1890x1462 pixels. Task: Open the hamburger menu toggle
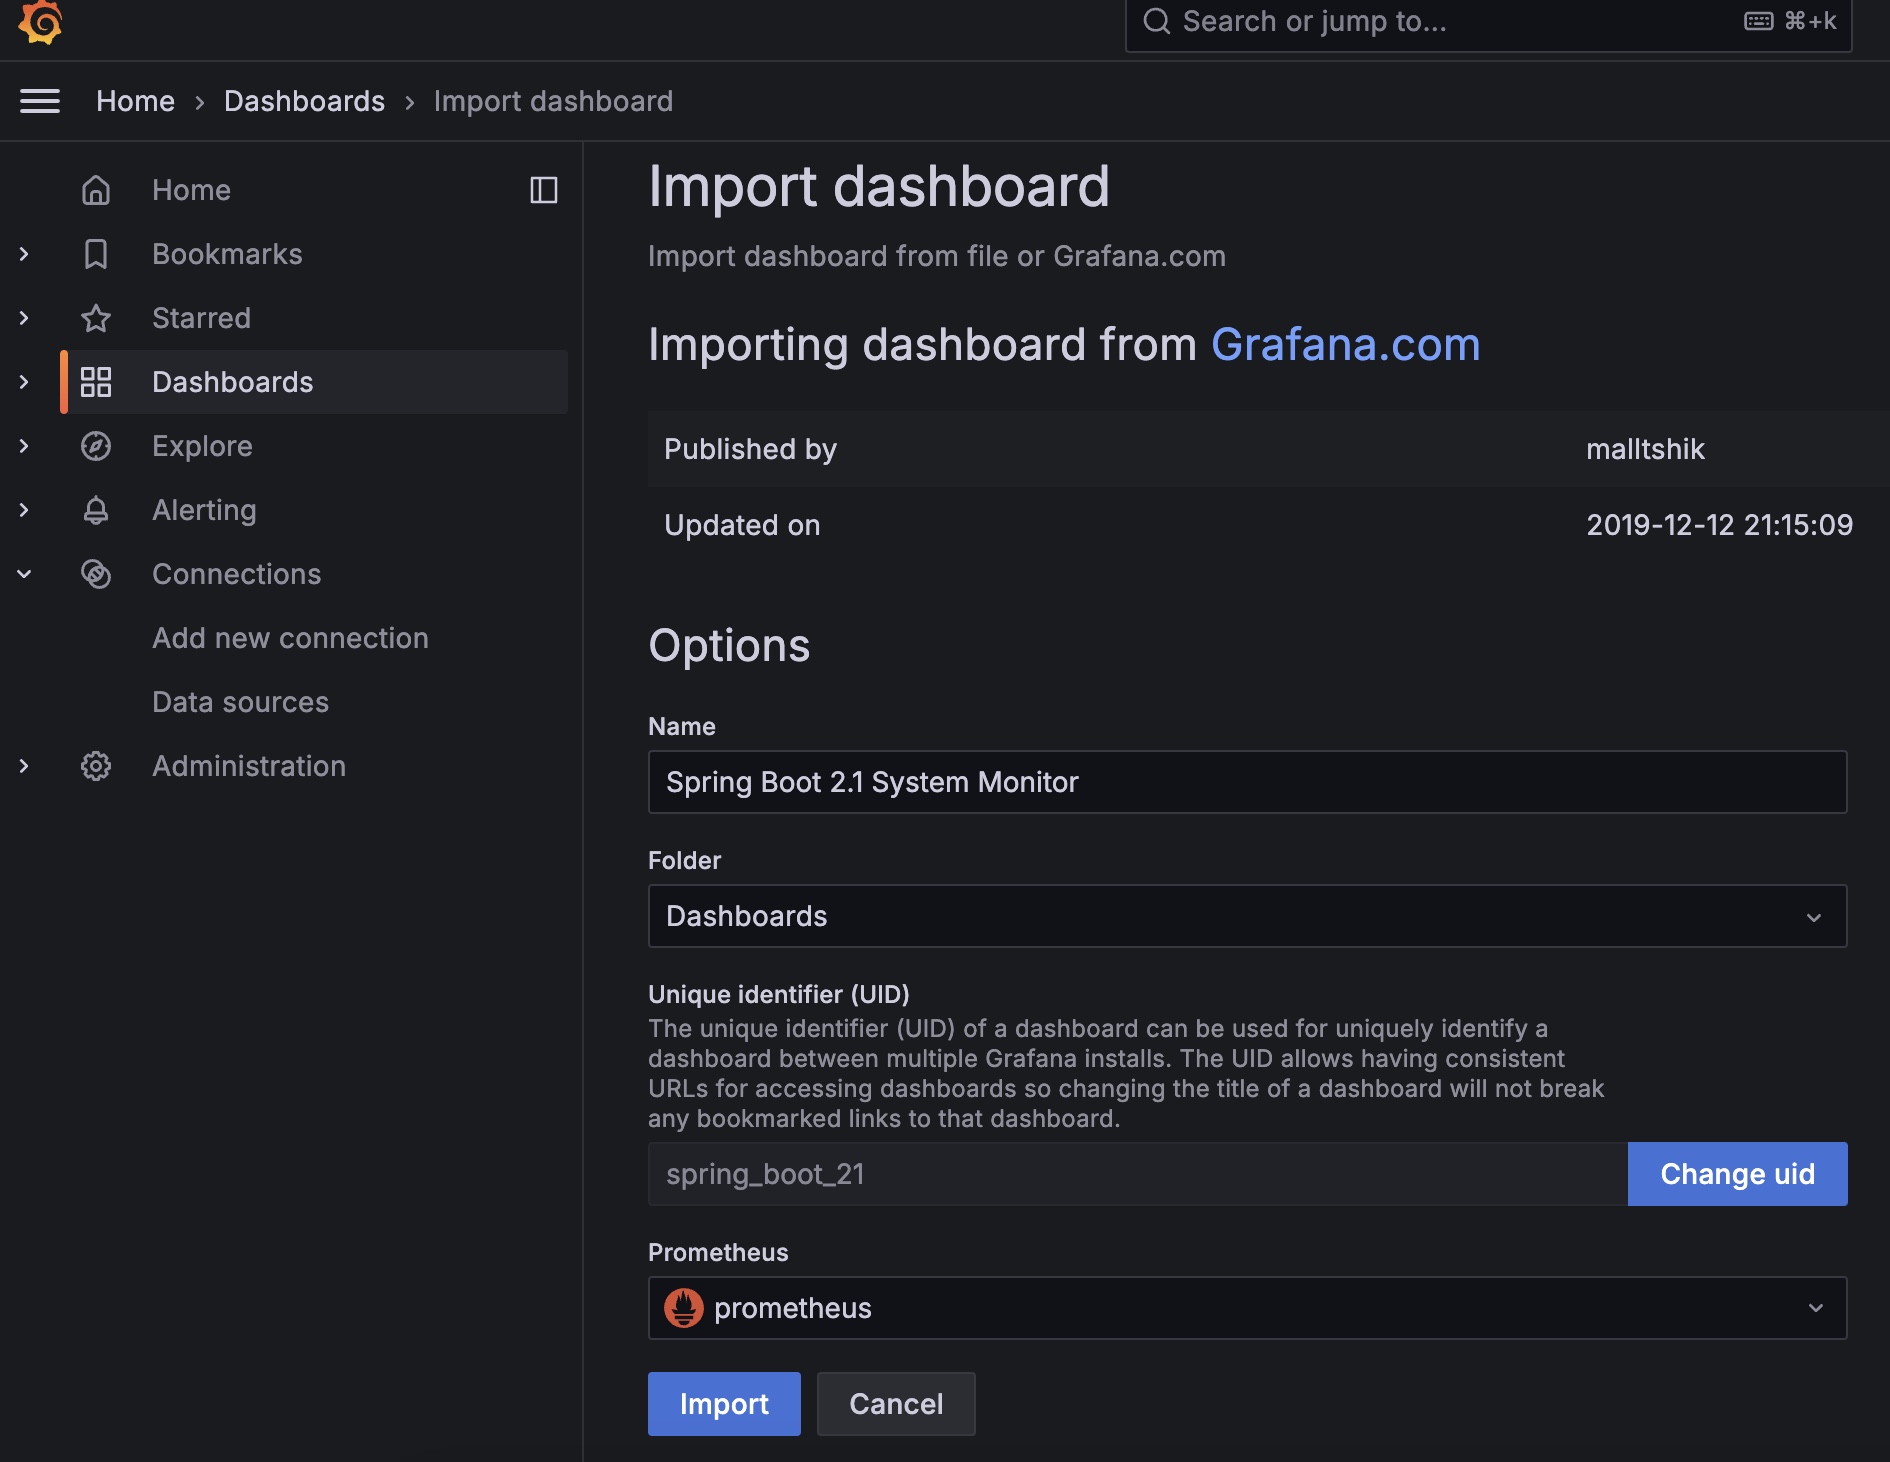coord(40,101)
